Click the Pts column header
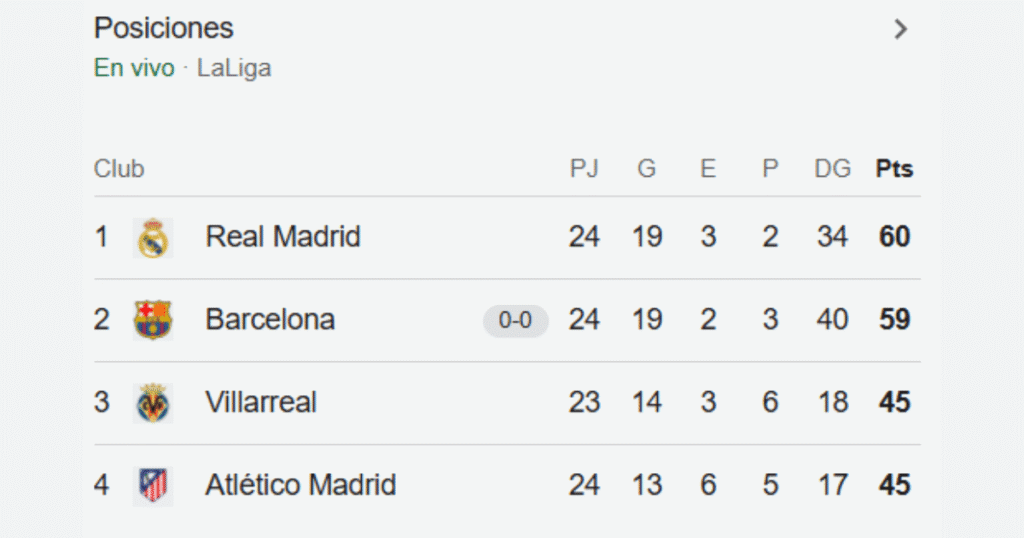This screenshot has width=1024, height=538. 894,169
